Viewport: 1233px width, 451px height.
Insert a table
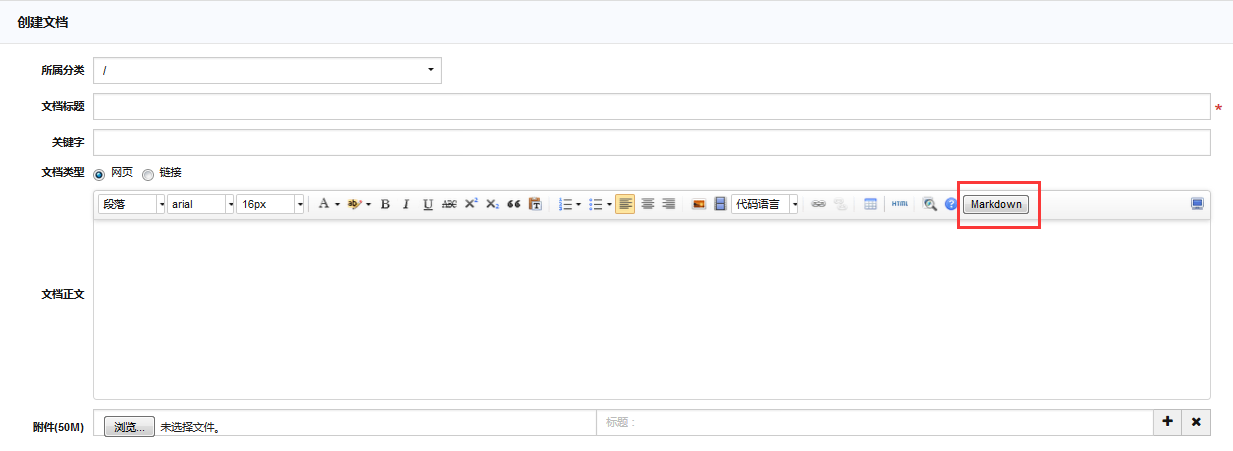coord(870,204)
